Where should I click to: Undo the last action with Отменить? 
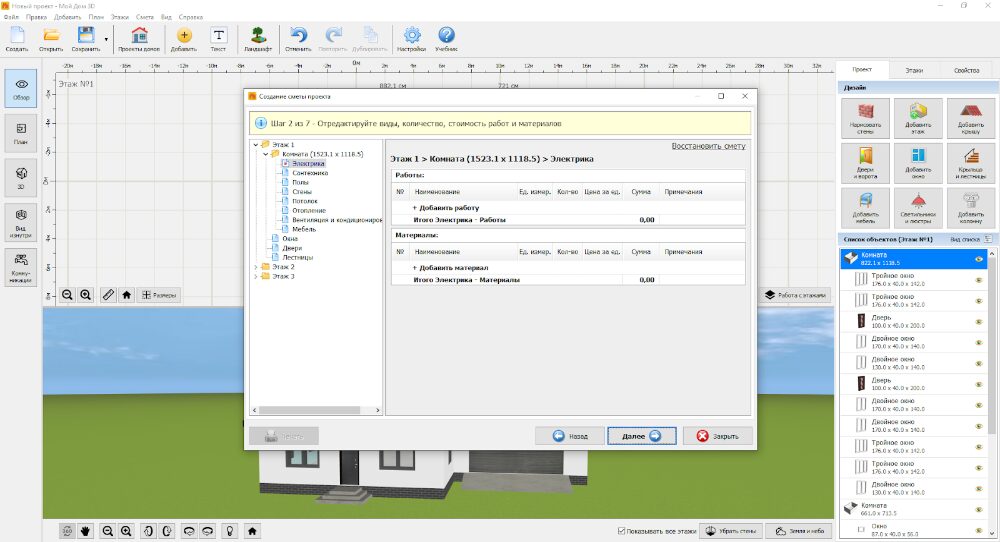click(298, 39)
